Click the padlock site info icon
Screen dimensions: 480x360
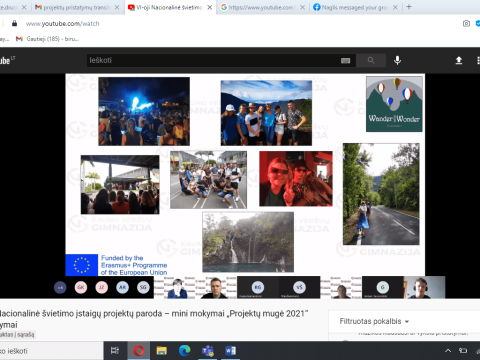[14, 23]
